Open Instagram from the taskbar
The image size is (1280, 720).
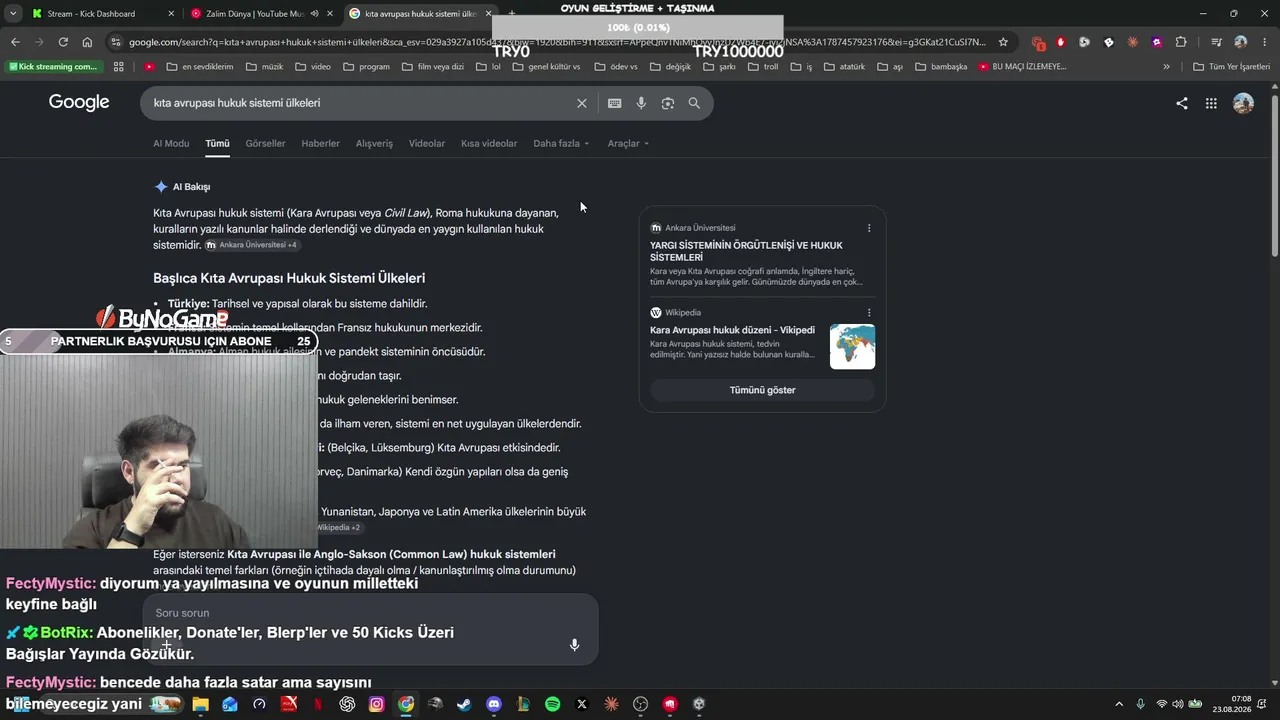(x=376, y=704)
